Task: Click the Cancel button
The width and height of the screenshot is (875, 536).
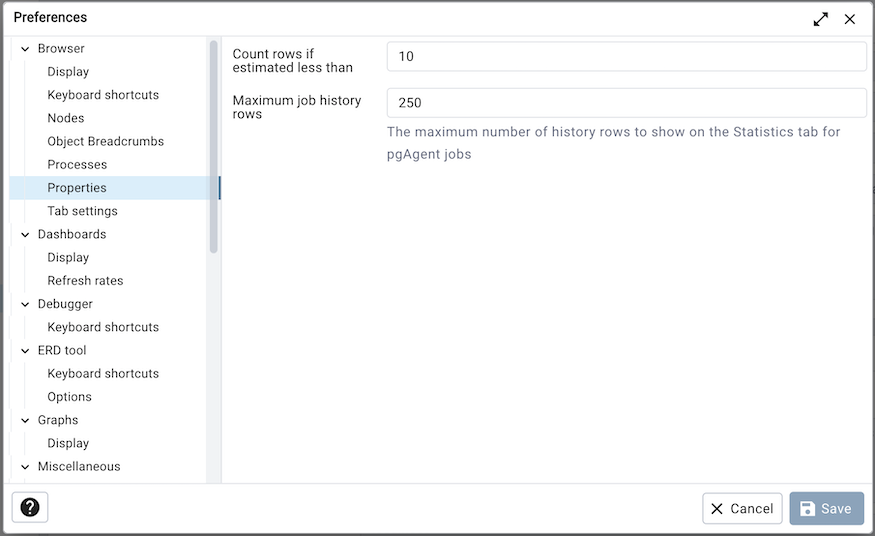Action: pos(742,508)
